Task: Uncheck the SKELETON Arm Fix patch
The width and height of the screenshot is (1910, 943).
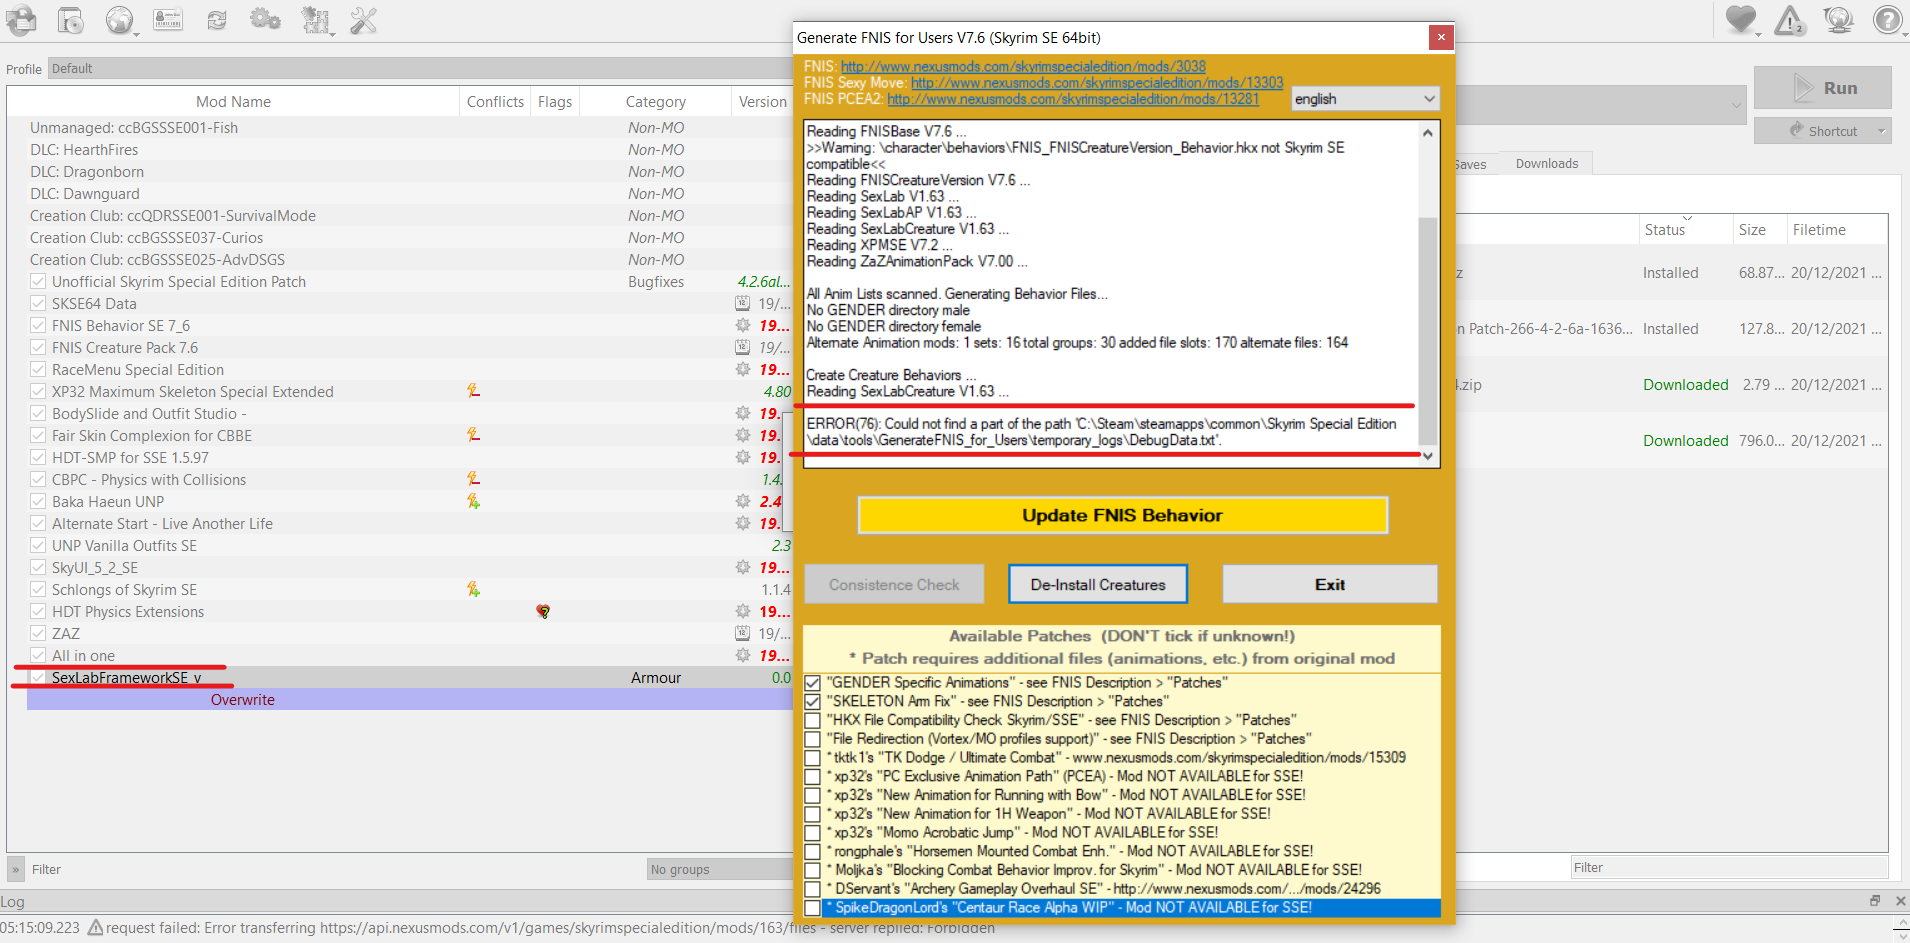Action: coord(813,702)
